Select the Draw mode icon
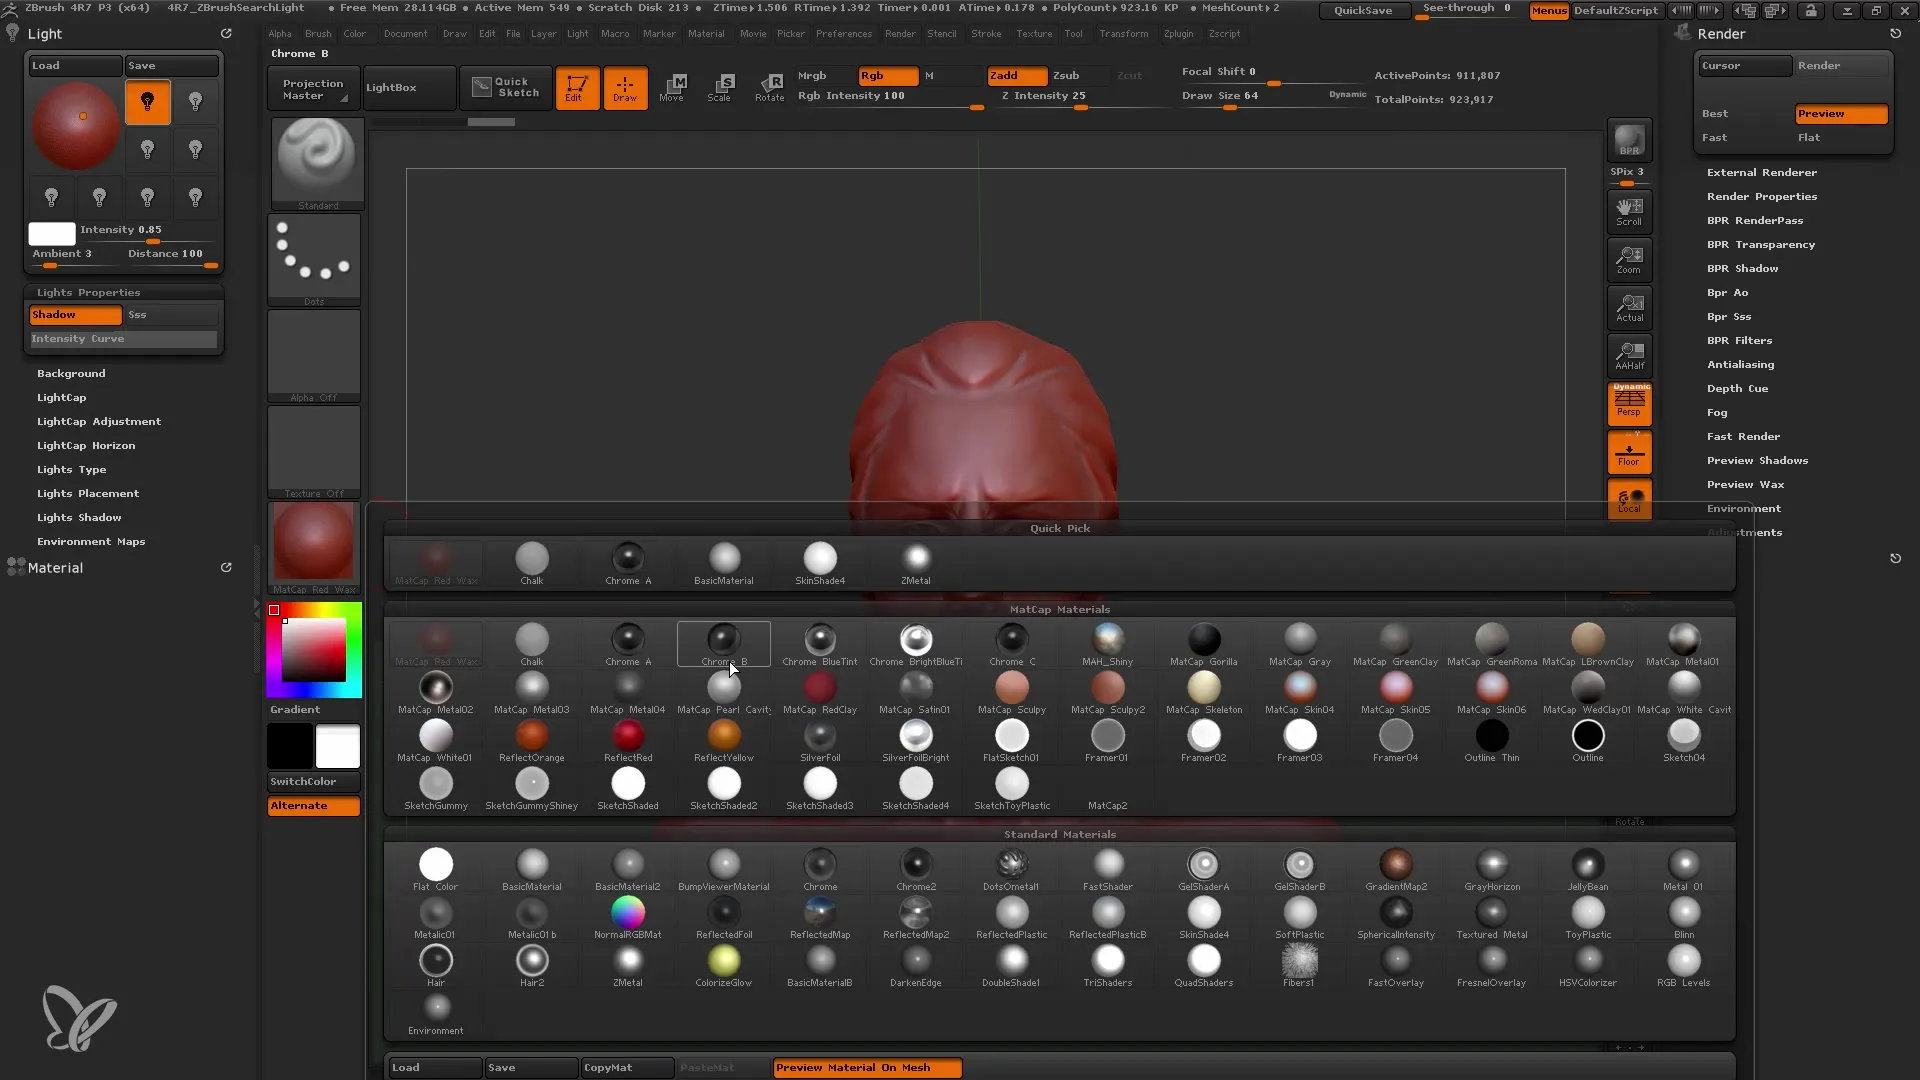1920x1080 pixels. (624, 86)
